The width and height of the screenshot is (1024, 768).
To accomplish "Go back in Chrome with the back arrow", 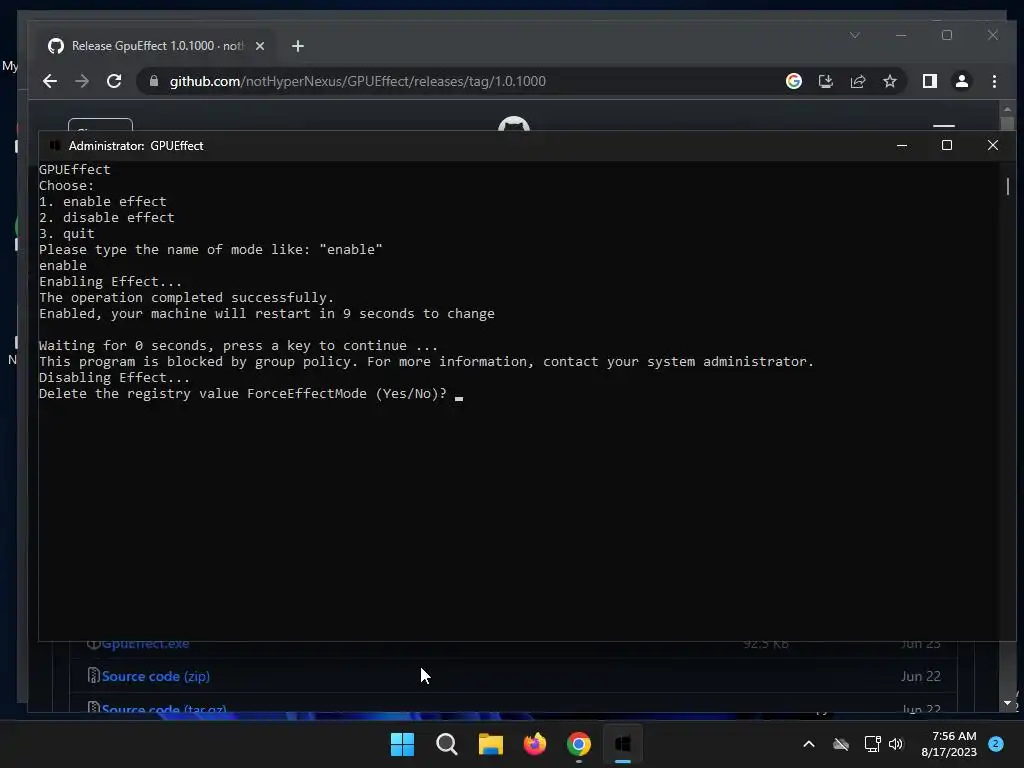I will [x=50, y=81].
